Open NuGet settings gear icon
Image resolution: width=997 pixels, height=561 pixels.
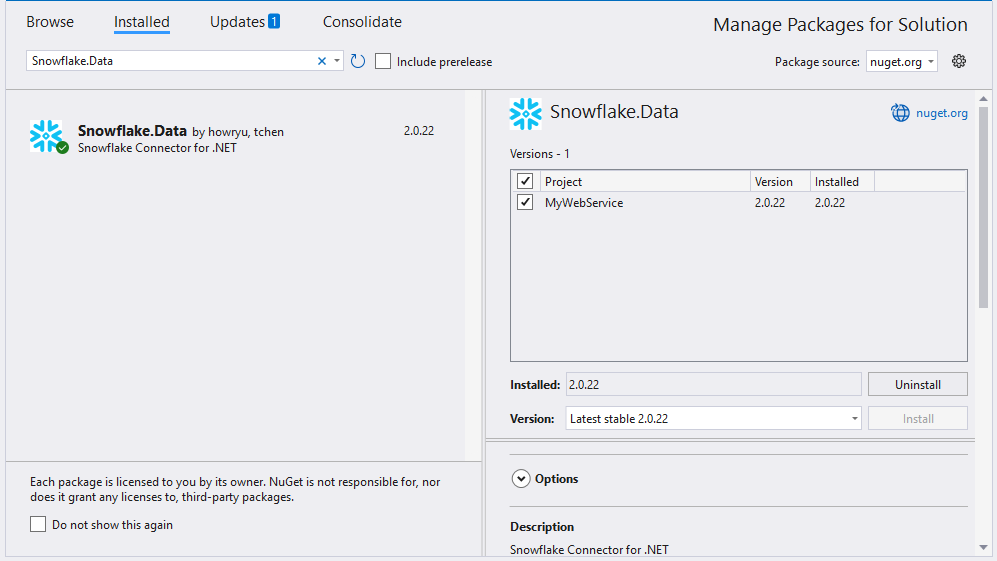click(959, 61)
